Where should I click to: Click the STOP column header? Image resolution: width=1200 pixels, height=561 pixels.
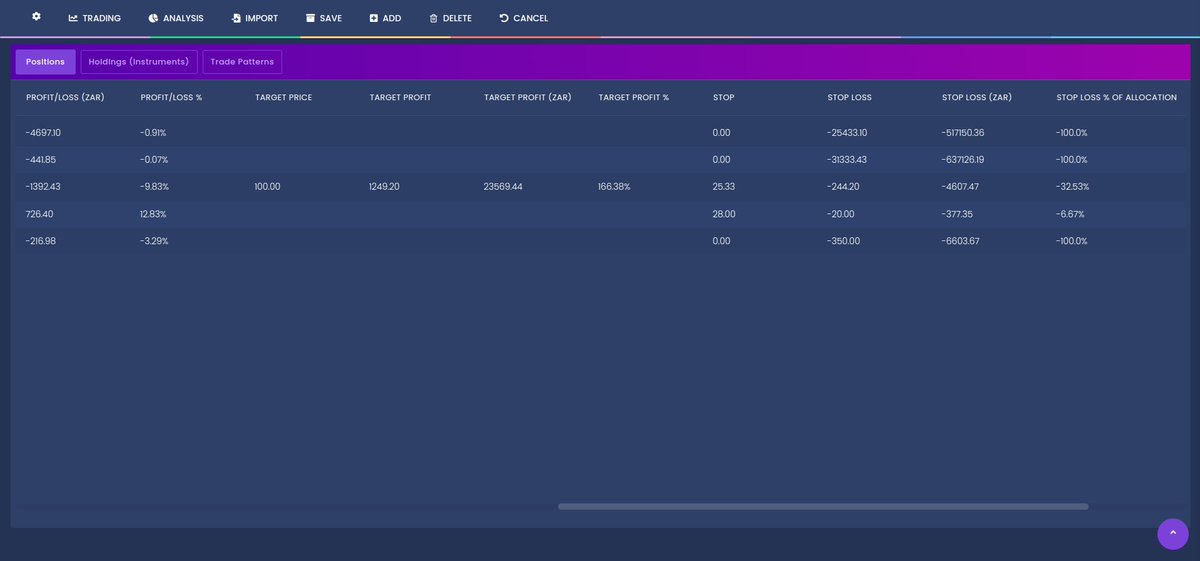(724, 98)
